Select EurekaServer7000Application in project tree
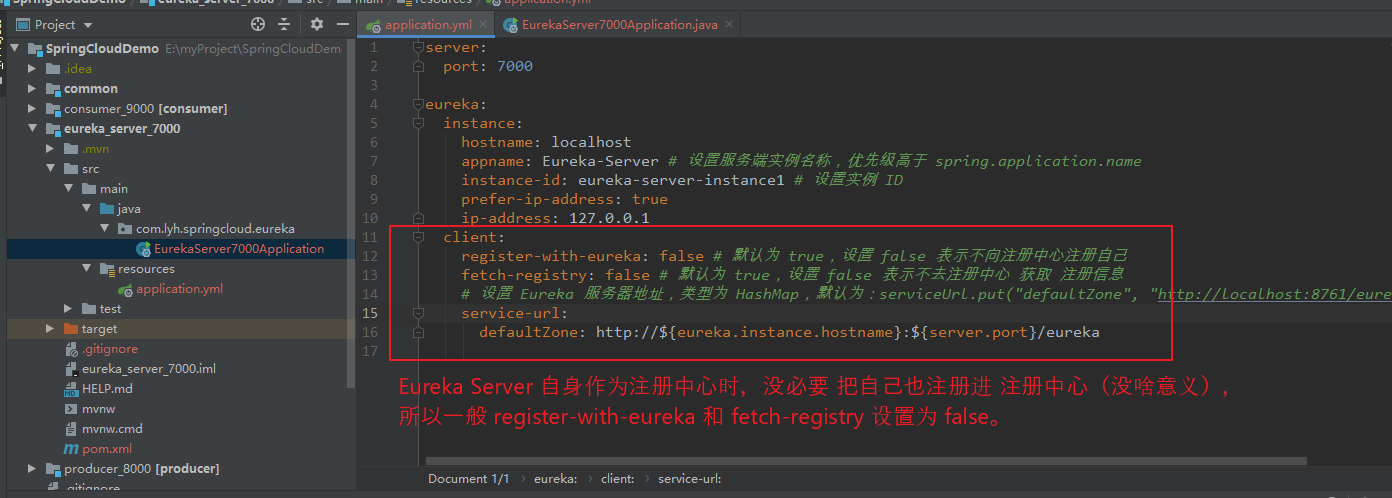Screen dimensions: 1392x498 (239, 249)
